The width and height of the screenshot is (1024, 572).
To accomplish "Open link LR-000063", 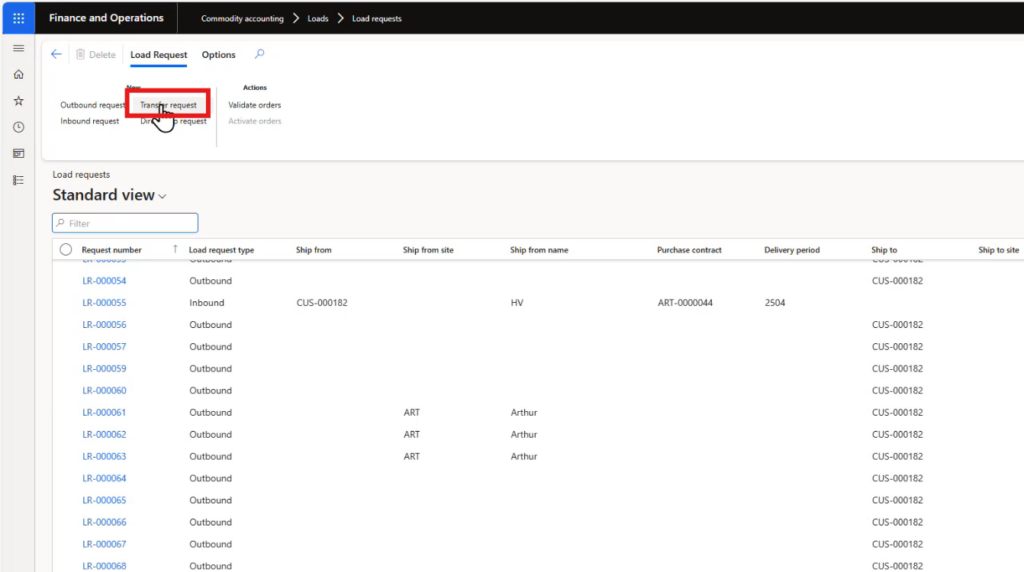I will [104, 456].
